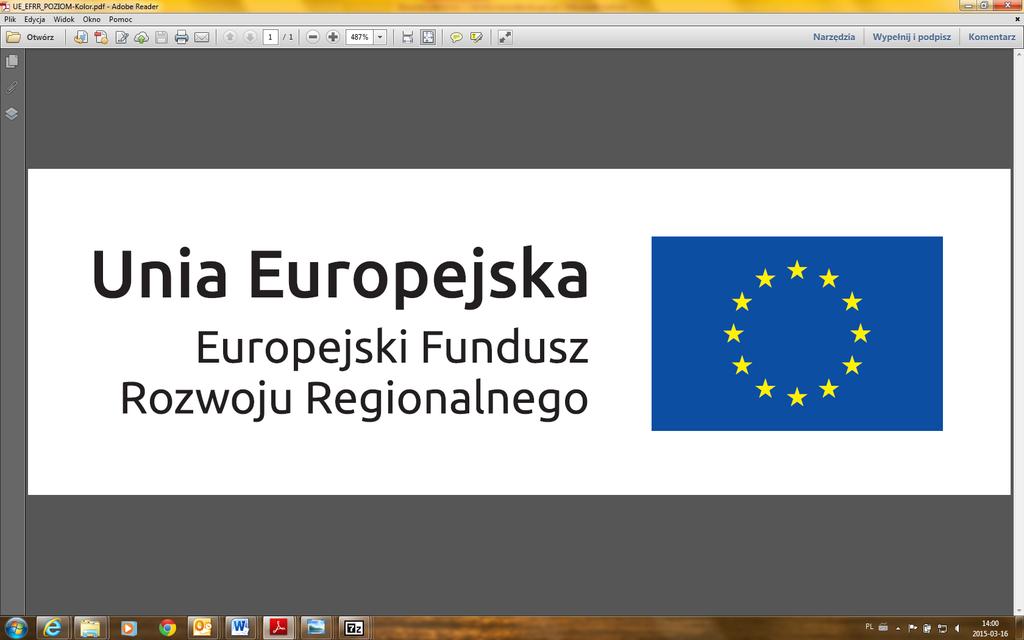Open the Pomoc menu

coord(120,20)
